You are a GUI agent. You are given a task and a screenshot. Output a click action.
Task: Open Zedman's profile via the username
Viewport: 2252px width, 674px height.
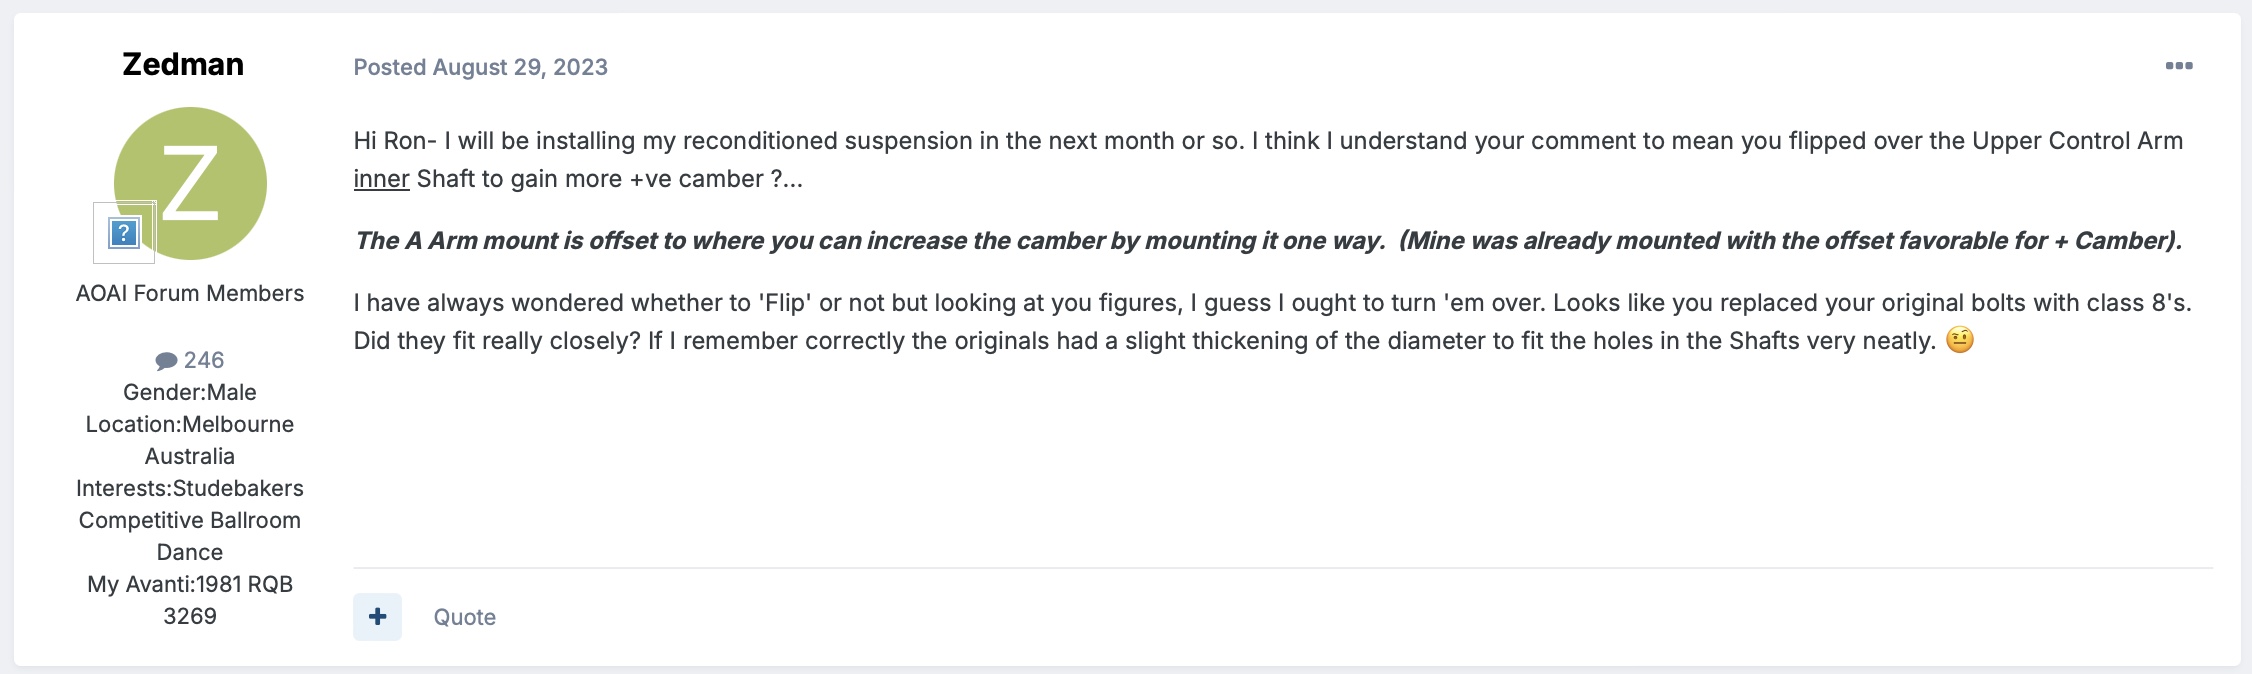point(183,64)
